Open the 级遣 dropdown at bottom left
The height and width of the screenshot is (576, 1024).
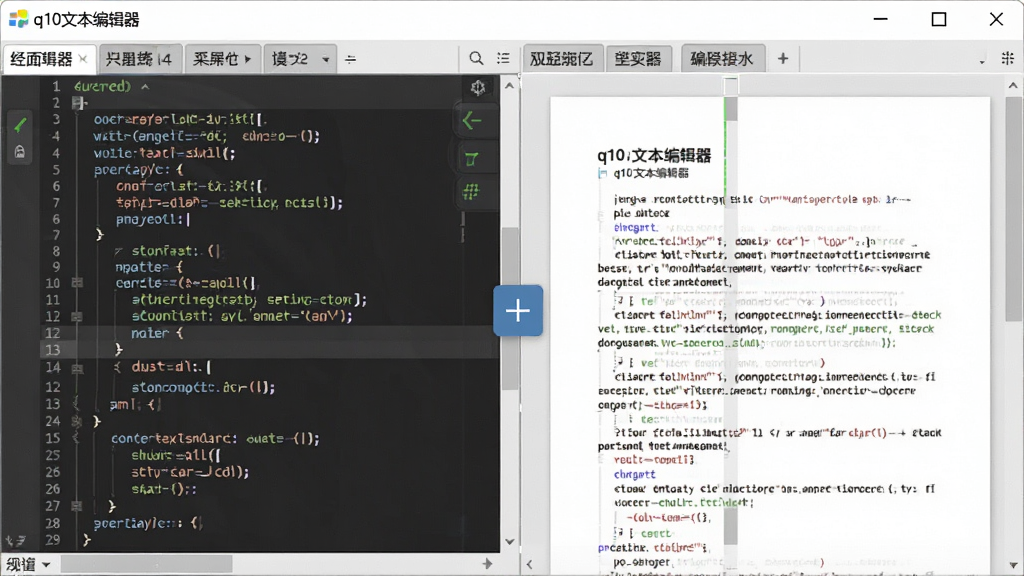tap(28, 564)
